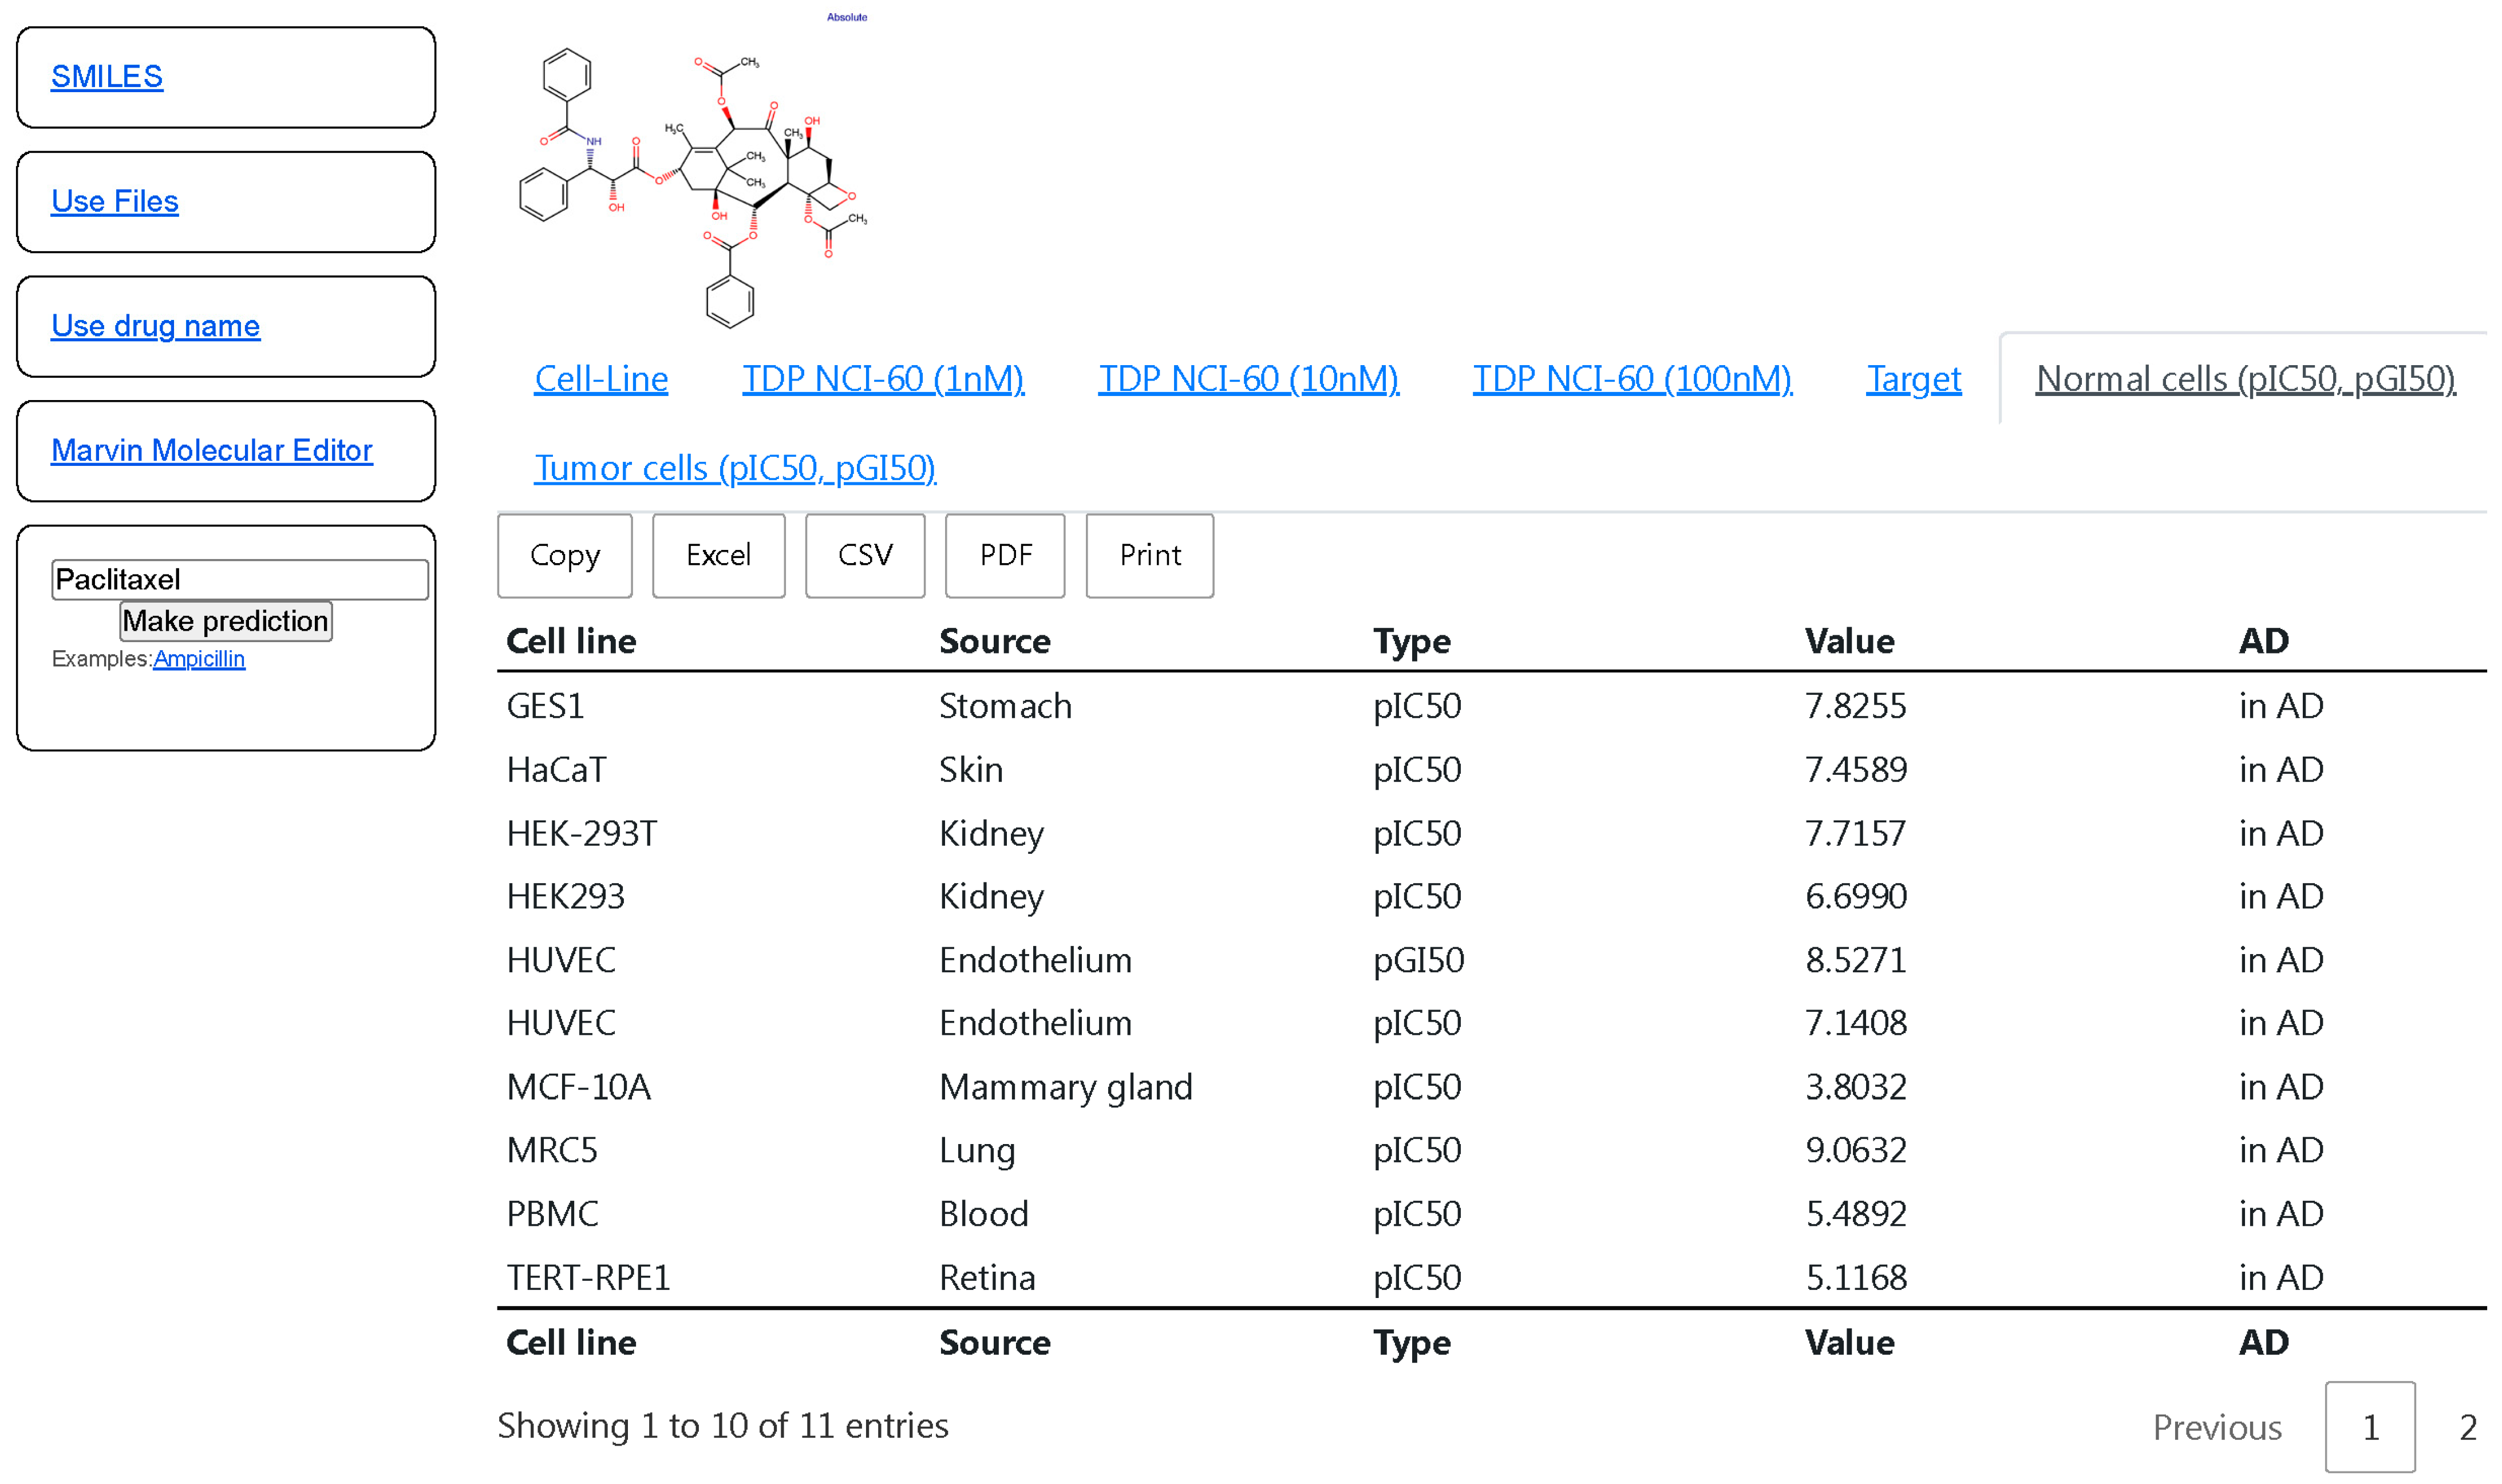Open the TDP NCI-60 (1nM) tab

coord(882,379)
